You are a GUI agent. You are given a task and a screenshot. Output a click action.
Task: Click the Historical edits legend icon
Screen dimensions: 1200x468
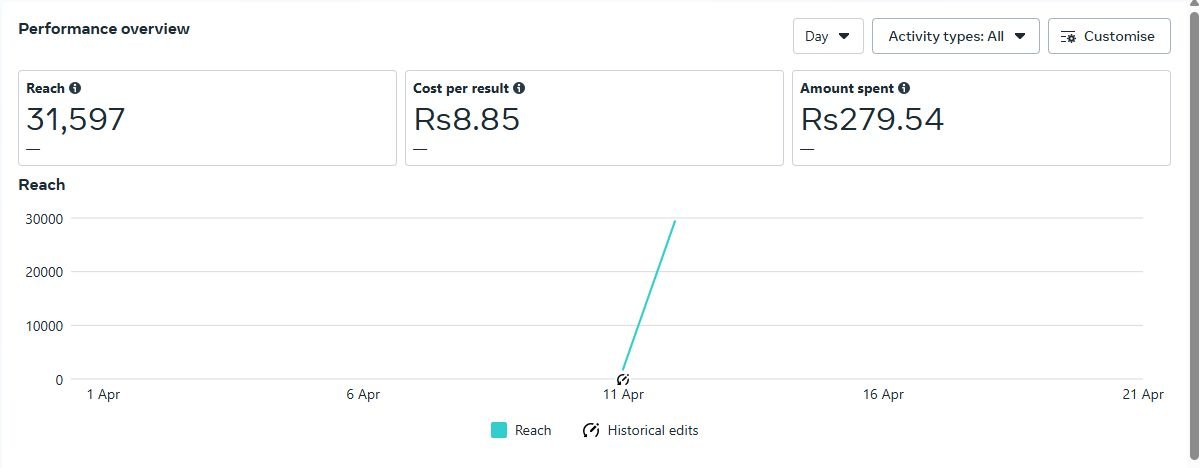591,430
